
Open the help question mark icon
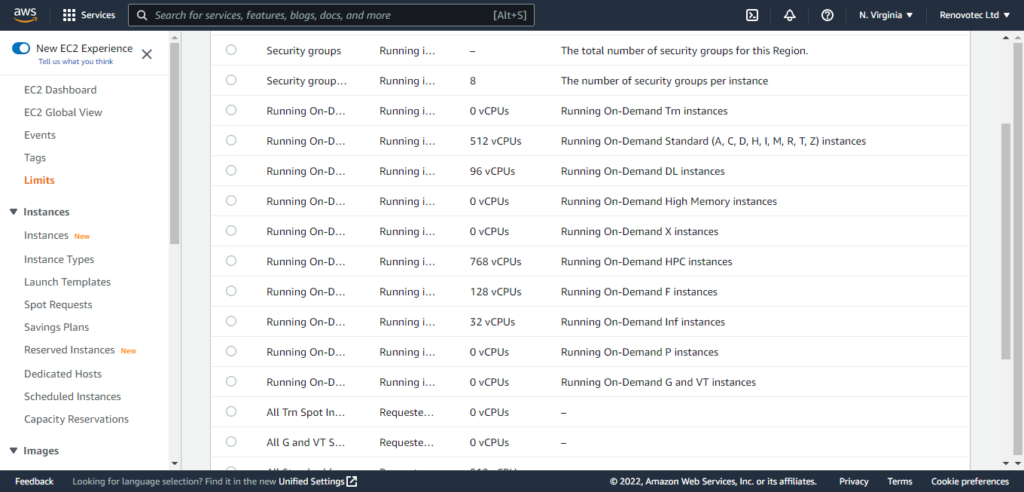(x=827, y=15)
